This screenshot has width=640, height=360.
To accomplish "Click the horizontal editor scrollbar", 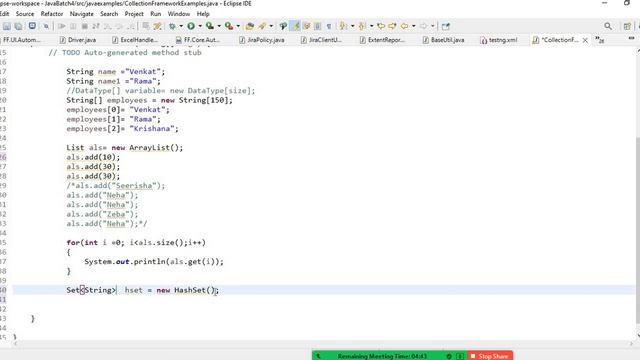I will 322,344.
